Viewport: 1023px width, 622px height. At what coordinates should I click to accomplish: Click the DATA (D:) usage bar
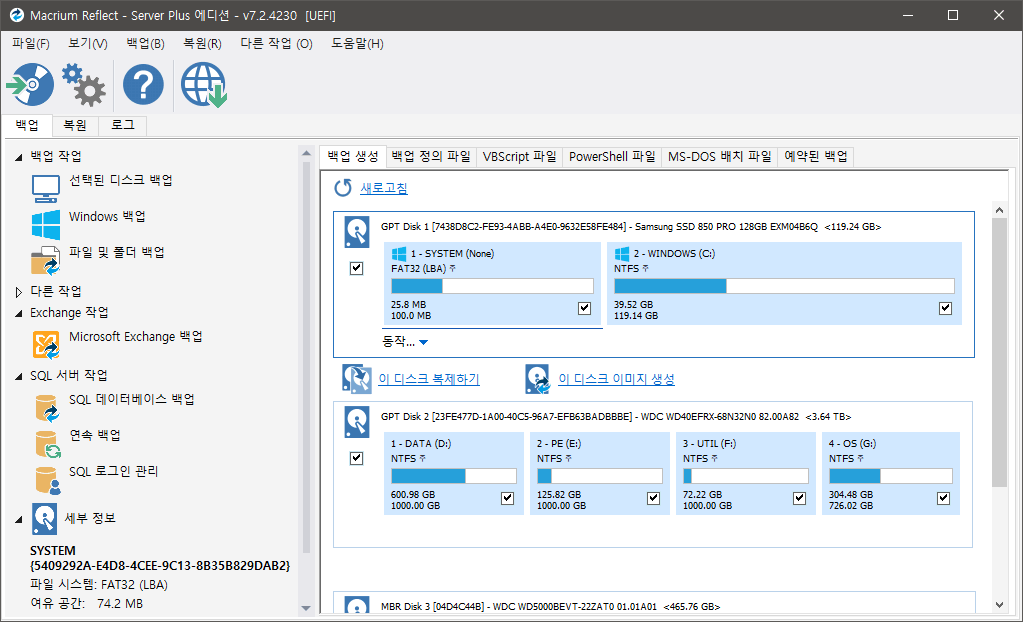pos(453,476)
